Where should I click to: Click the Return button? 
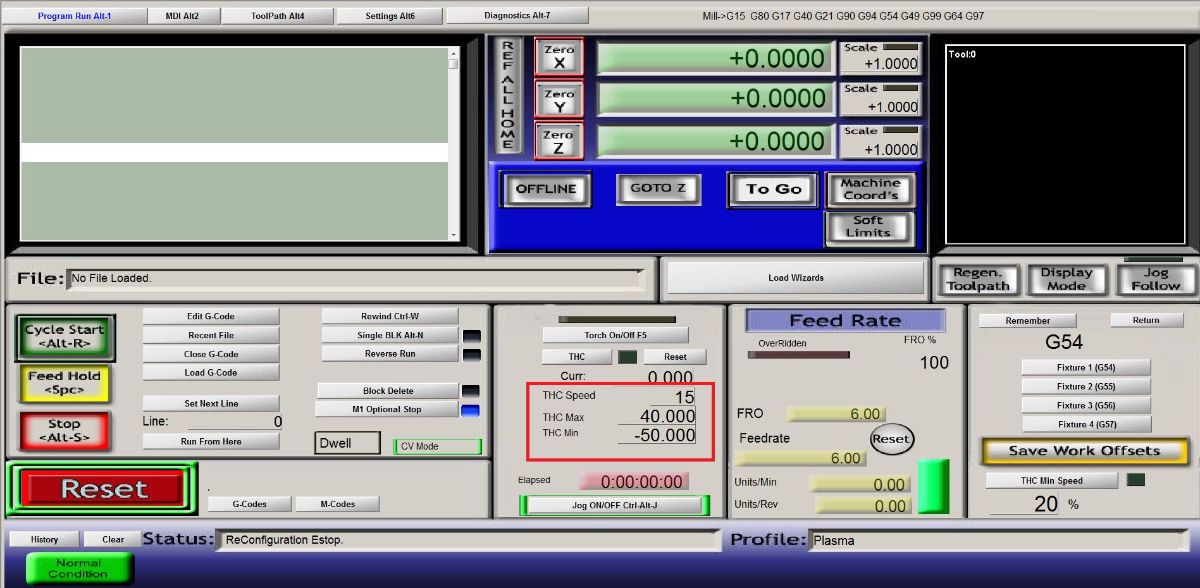pos(1146,320)
